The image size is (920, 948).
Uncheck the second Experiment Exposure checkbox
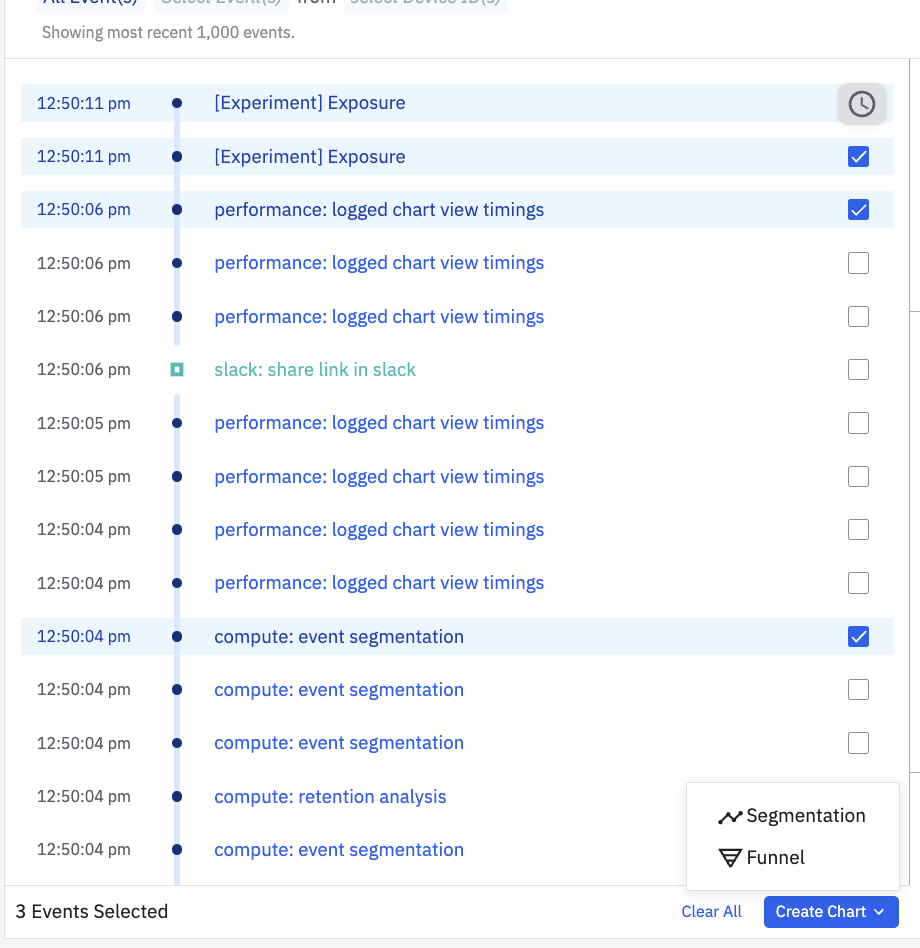(858, 157)
